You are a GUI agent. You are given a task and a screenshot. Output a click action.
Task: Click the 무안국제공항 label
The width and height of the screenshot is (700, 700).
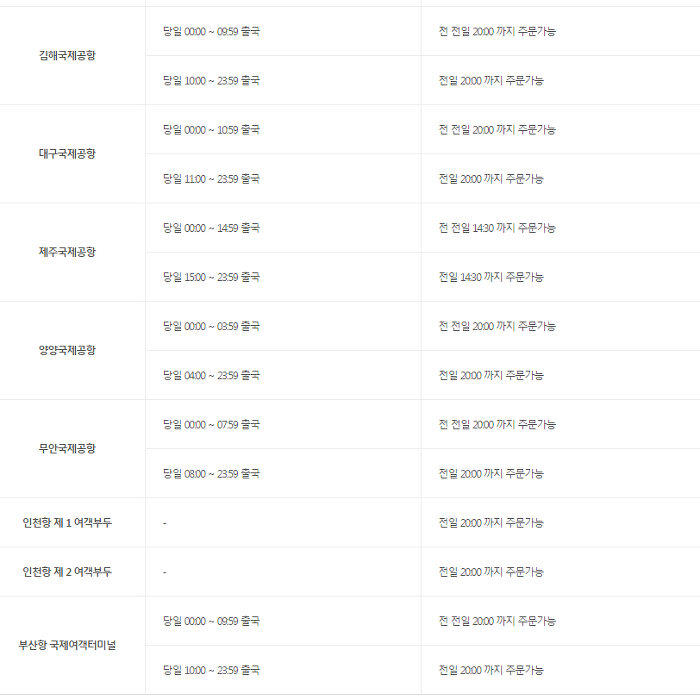tap(67, 448)
